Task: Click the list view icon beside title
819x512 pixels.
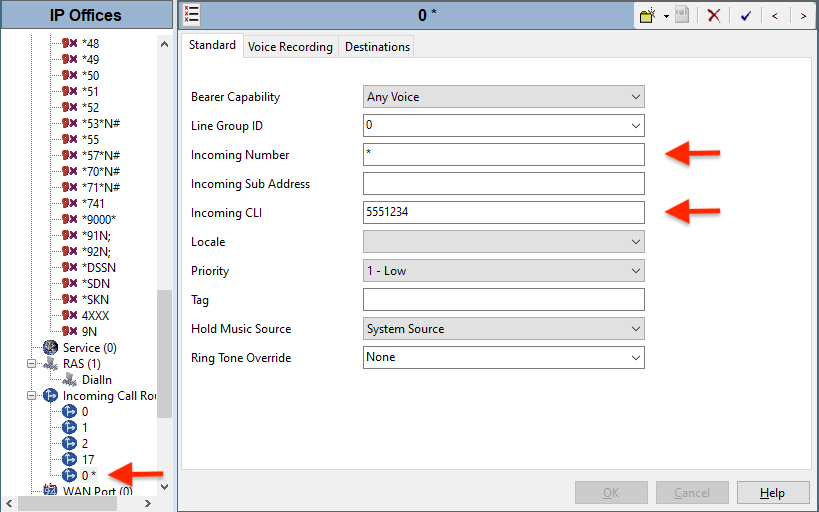Action: tap(191, 15)
